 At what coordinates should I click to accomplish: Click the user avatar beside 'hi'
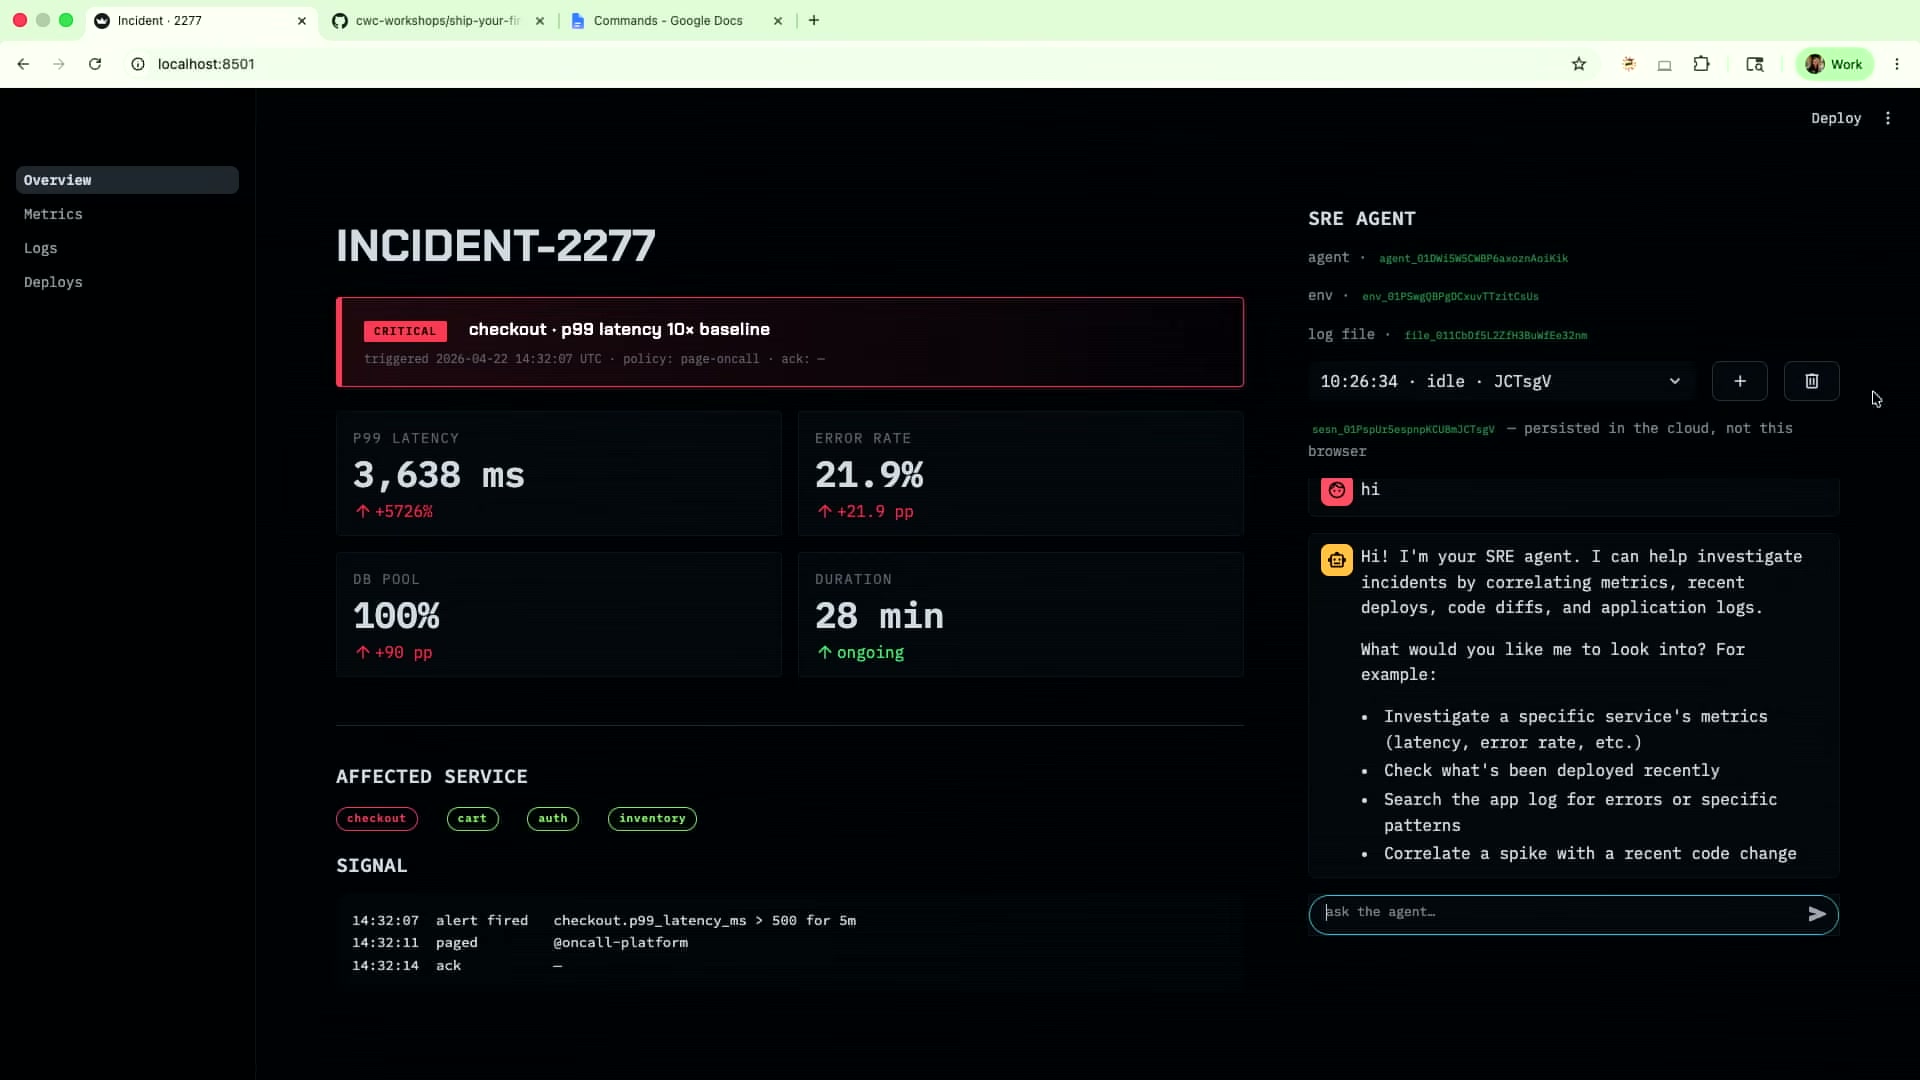click(1337, 490)
